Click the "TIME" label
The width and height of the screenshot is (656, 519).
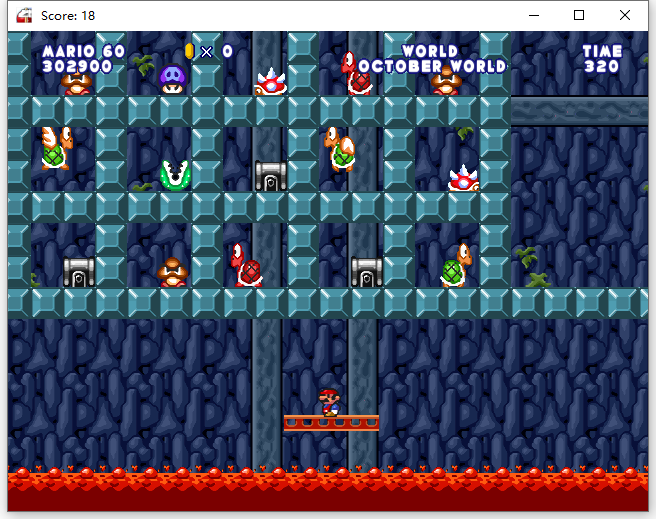click(602, 51)
